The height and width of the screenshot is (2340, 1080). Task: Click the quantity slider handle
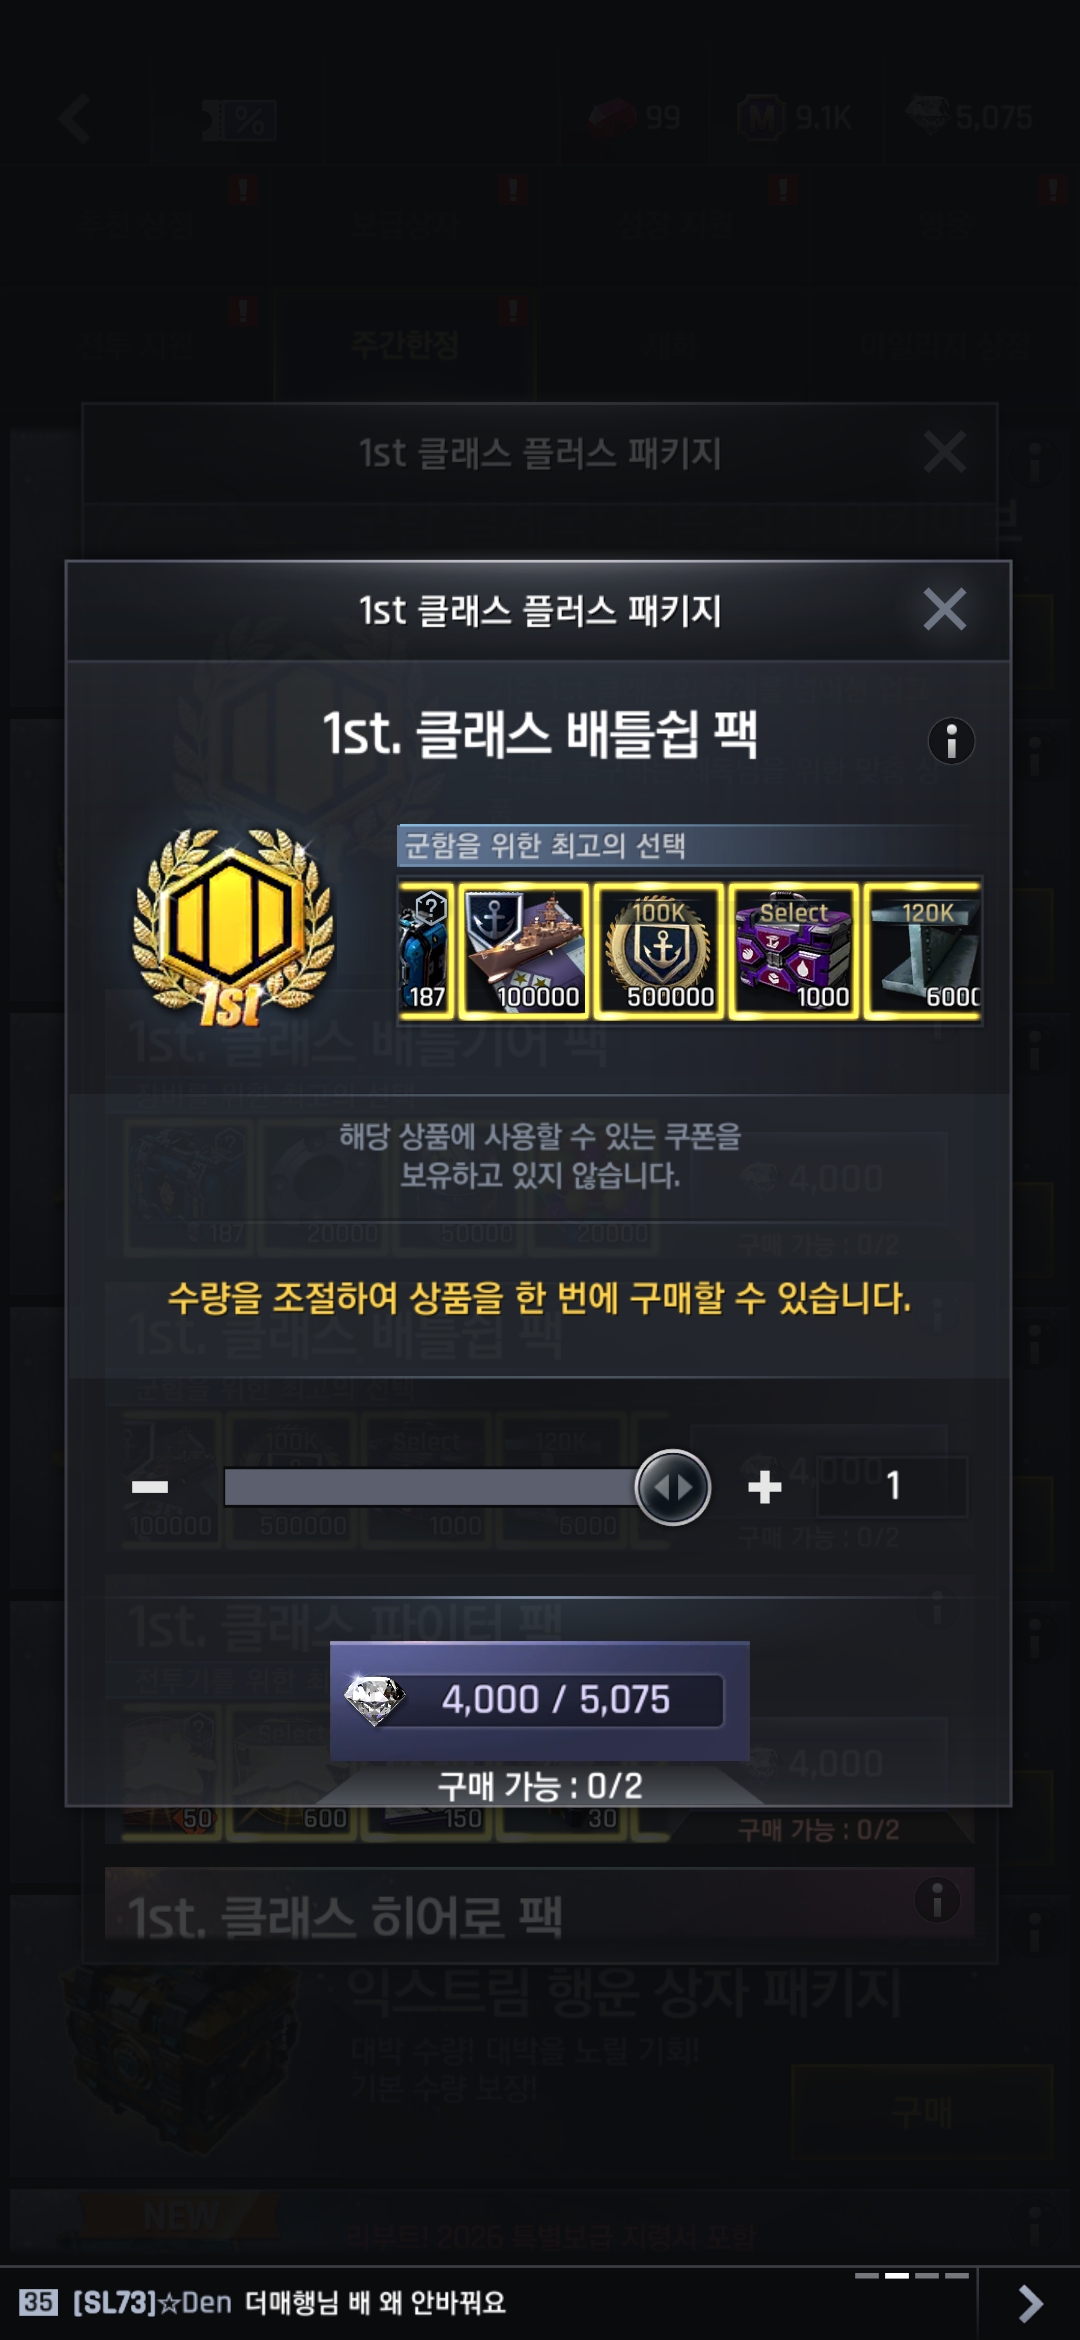click(673, 1487)
